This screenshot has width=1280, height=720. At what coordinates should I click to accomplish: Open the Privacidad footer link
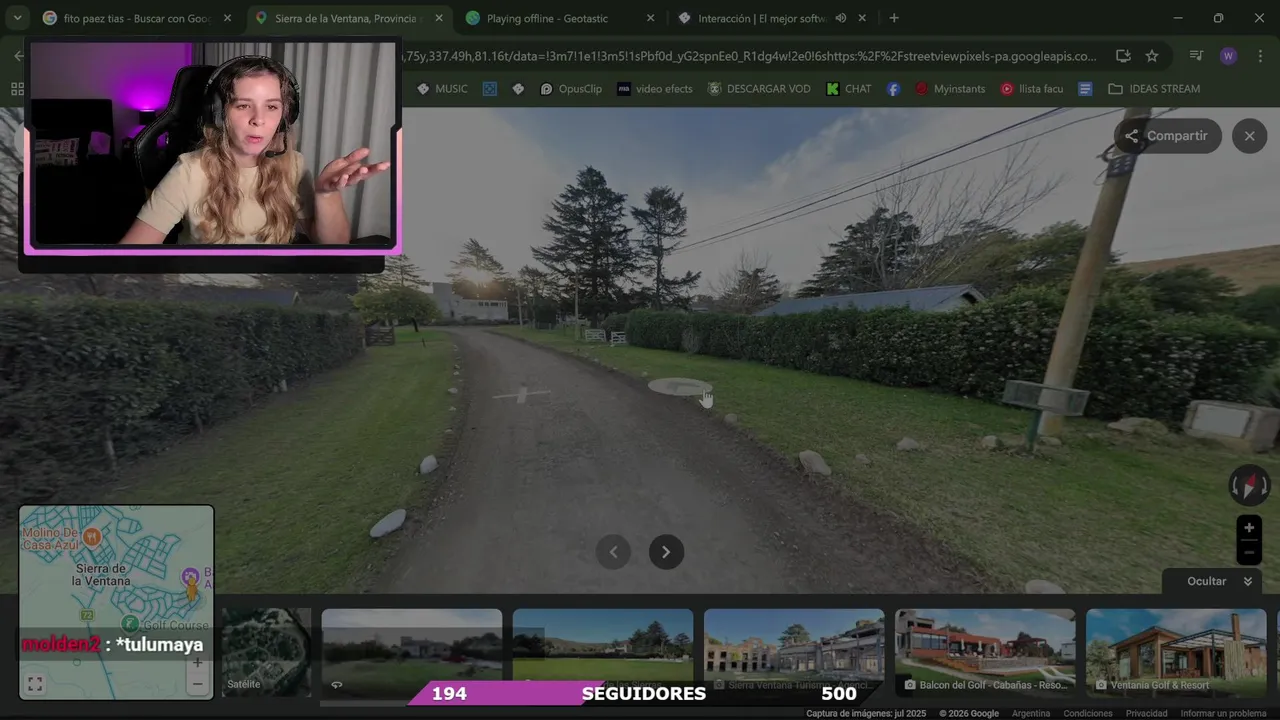tap(1146, 713)
